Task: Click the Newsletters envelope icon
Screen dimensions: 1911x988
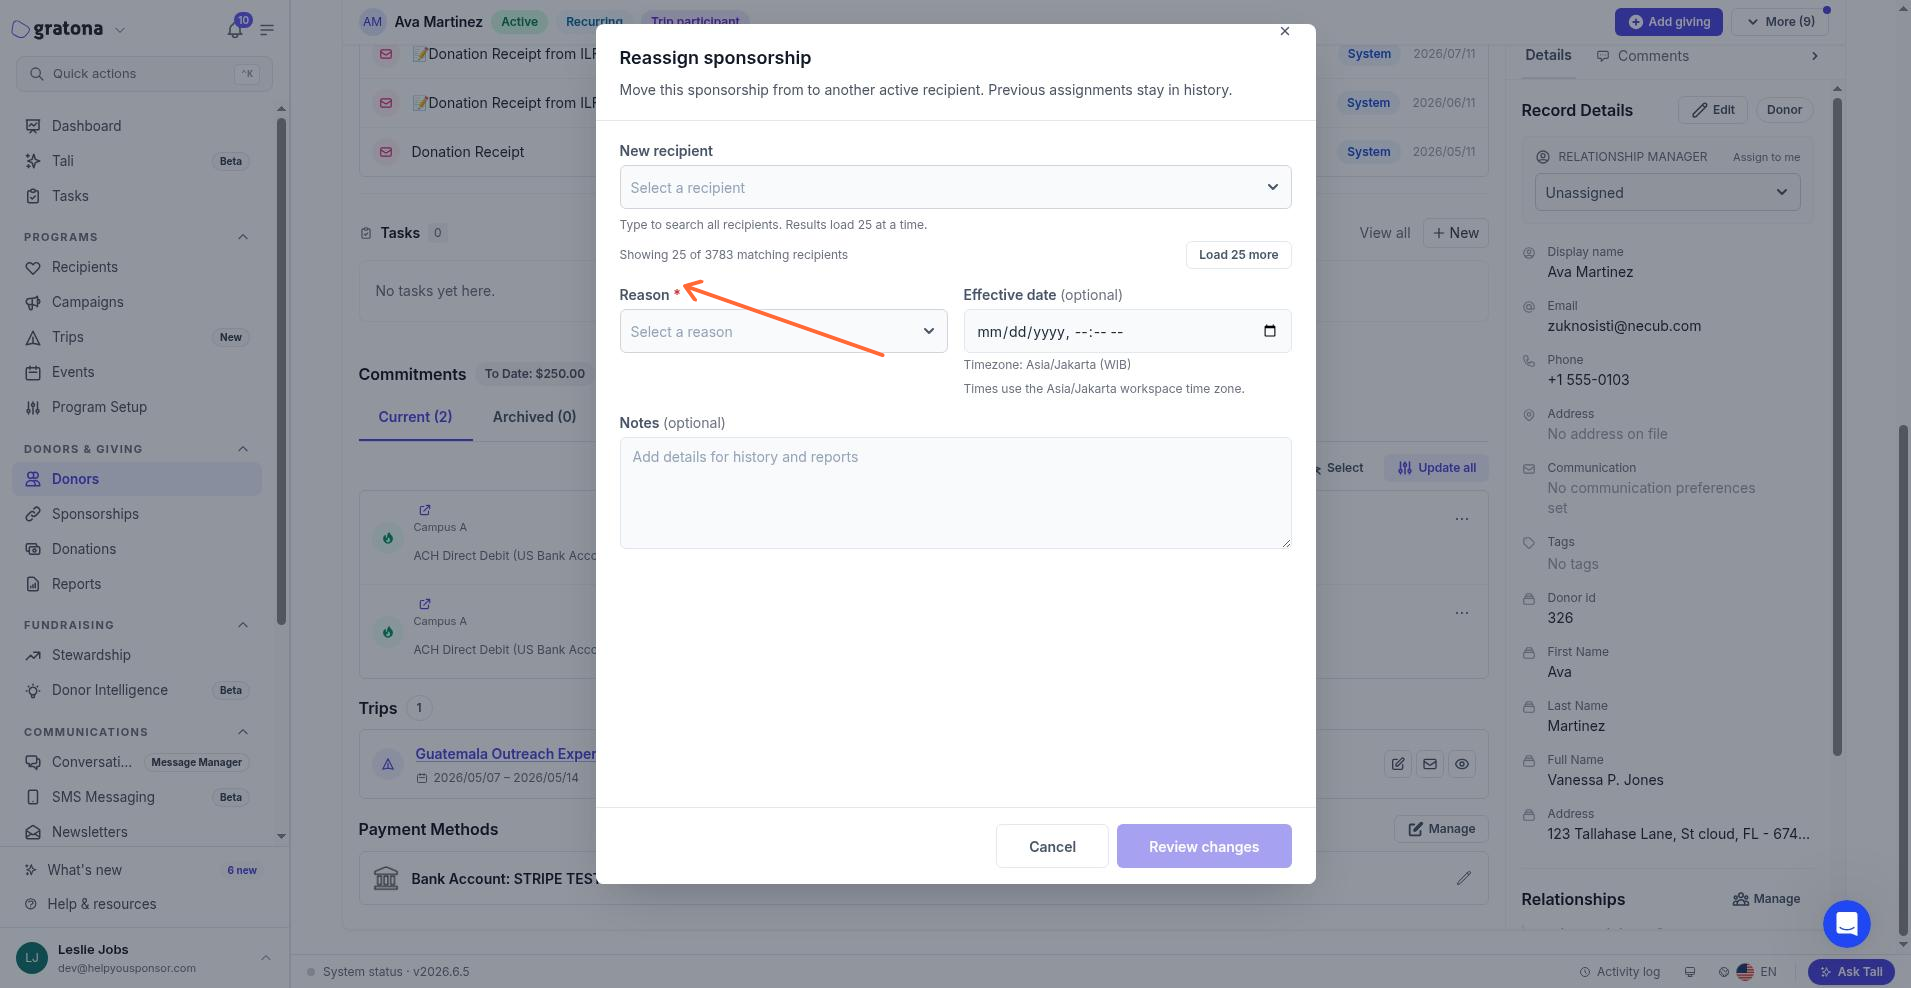Action: (x=33, y=832)
